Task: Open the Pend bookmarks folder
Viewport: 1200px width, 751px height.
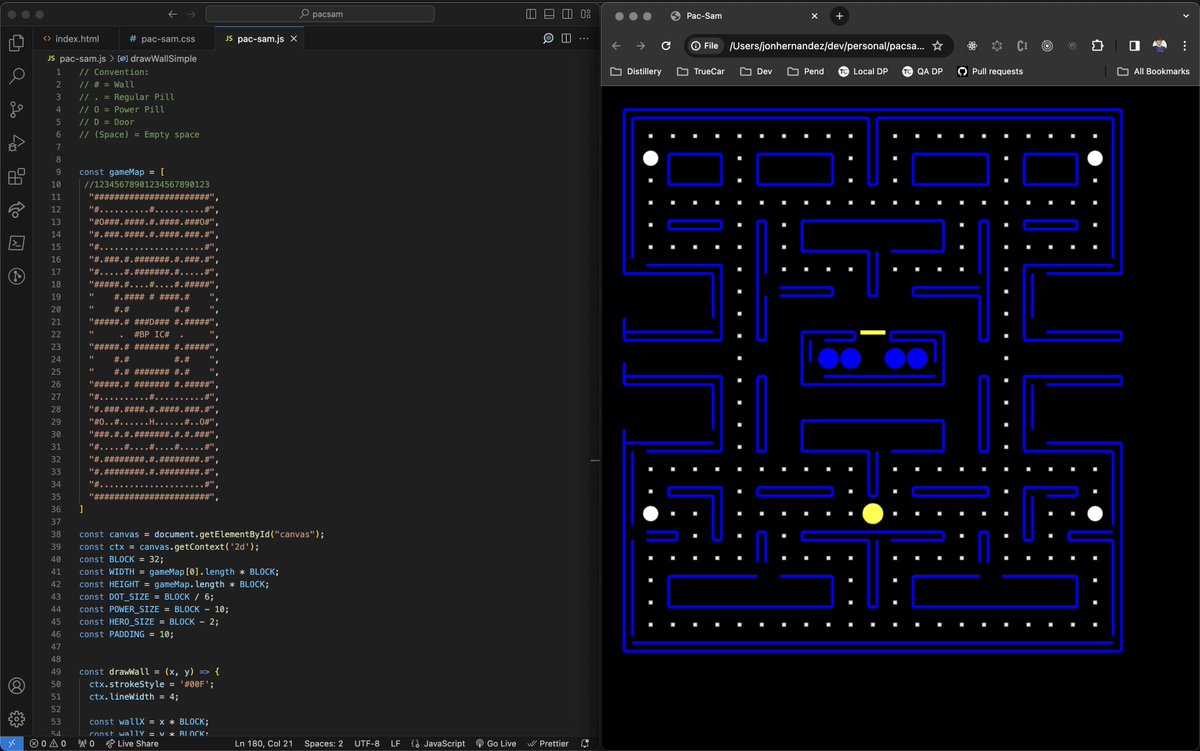Action: [805, 72]
